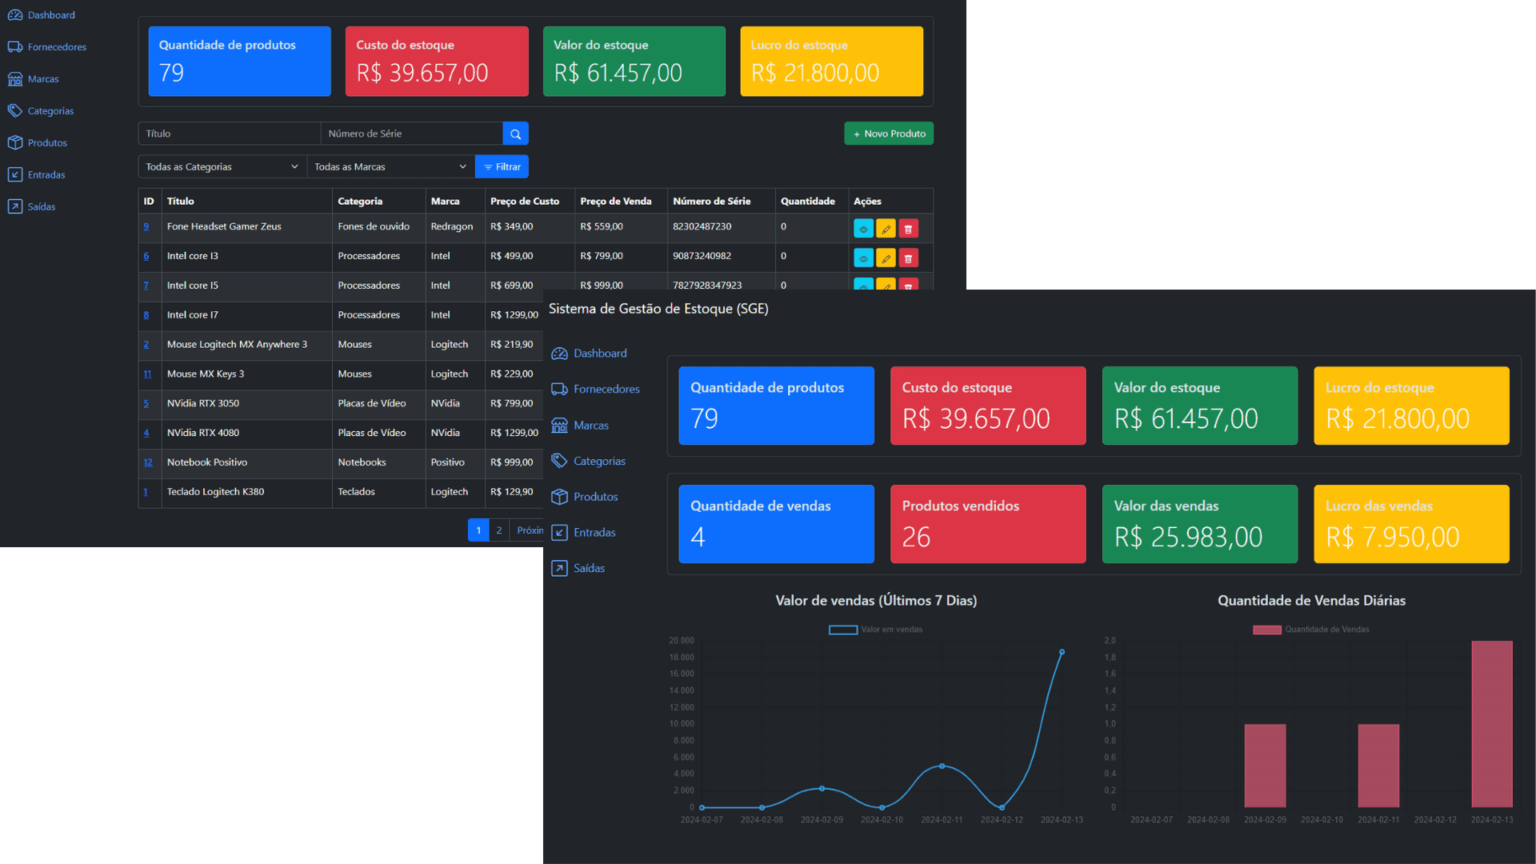Toggle the 'Valor em vendas' chart legend
Image resolution: width=1536 pixels, height=864 pixels.
click(876, 630)
